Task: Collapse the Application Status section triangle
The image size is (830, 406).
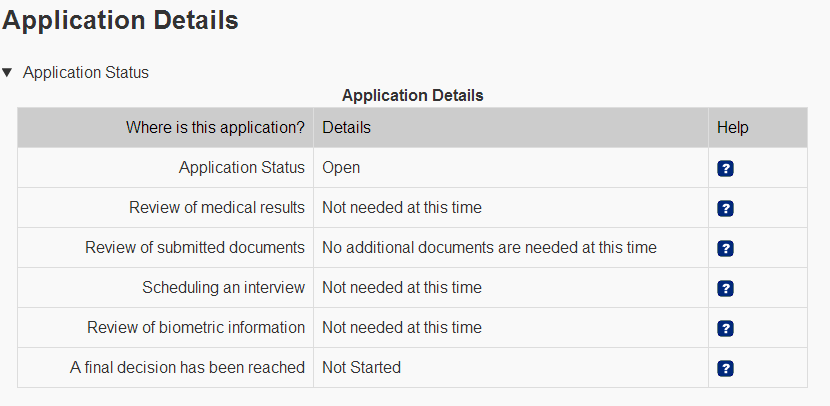Action: click(8, 72)
